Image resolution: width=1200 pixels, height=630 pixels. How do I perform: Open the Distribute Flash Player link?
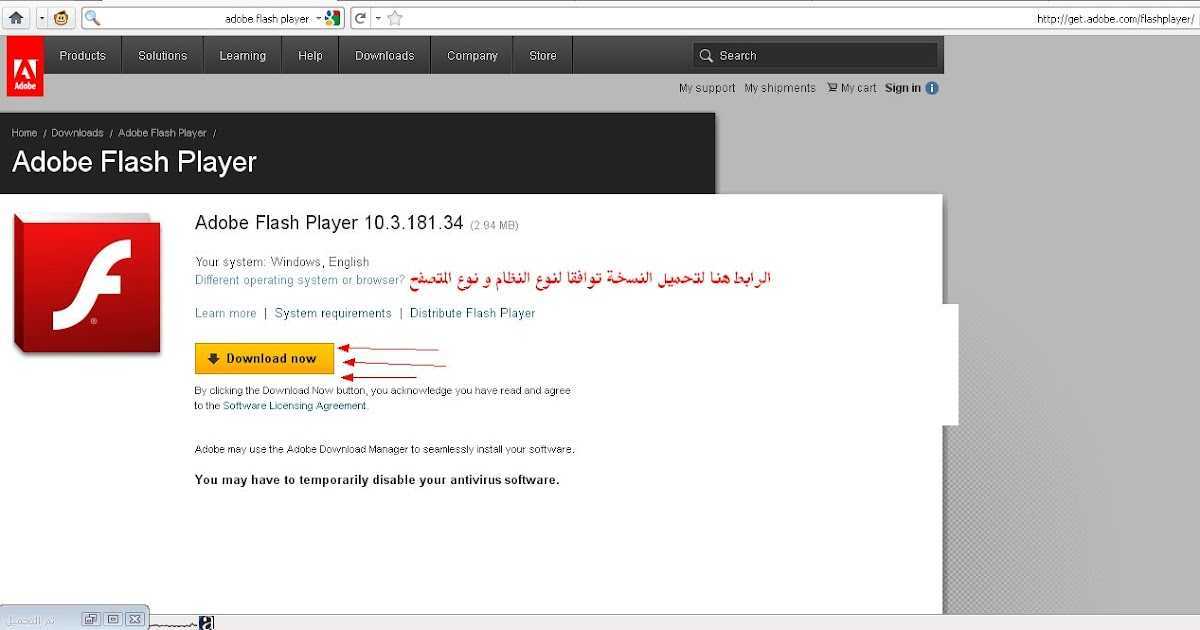[x=473, y=313]
